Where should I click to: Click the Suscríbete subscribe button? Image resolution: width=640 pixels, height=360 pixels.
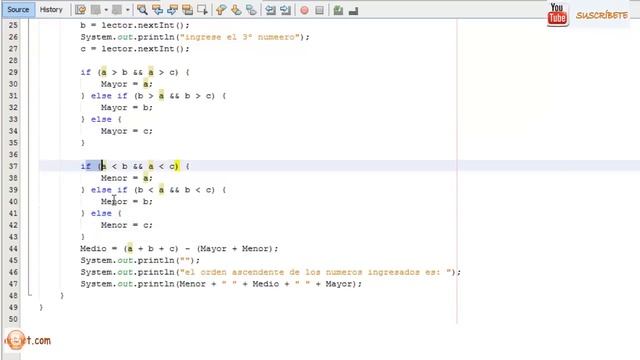click(x=602, y=16)
